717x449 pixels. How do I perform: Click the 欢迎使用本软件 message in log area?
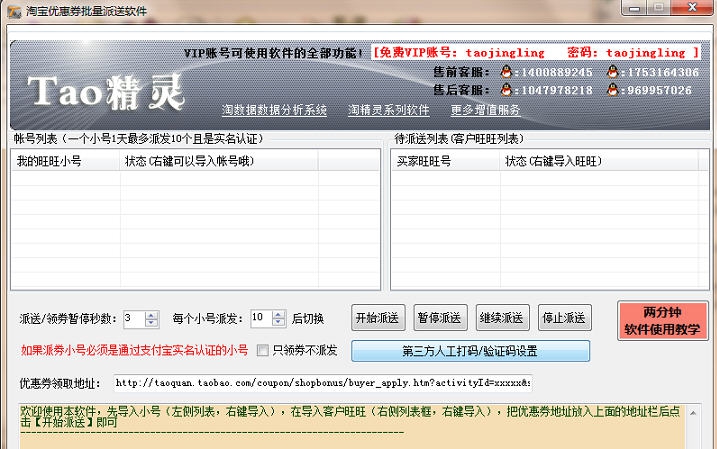point(350,417)
